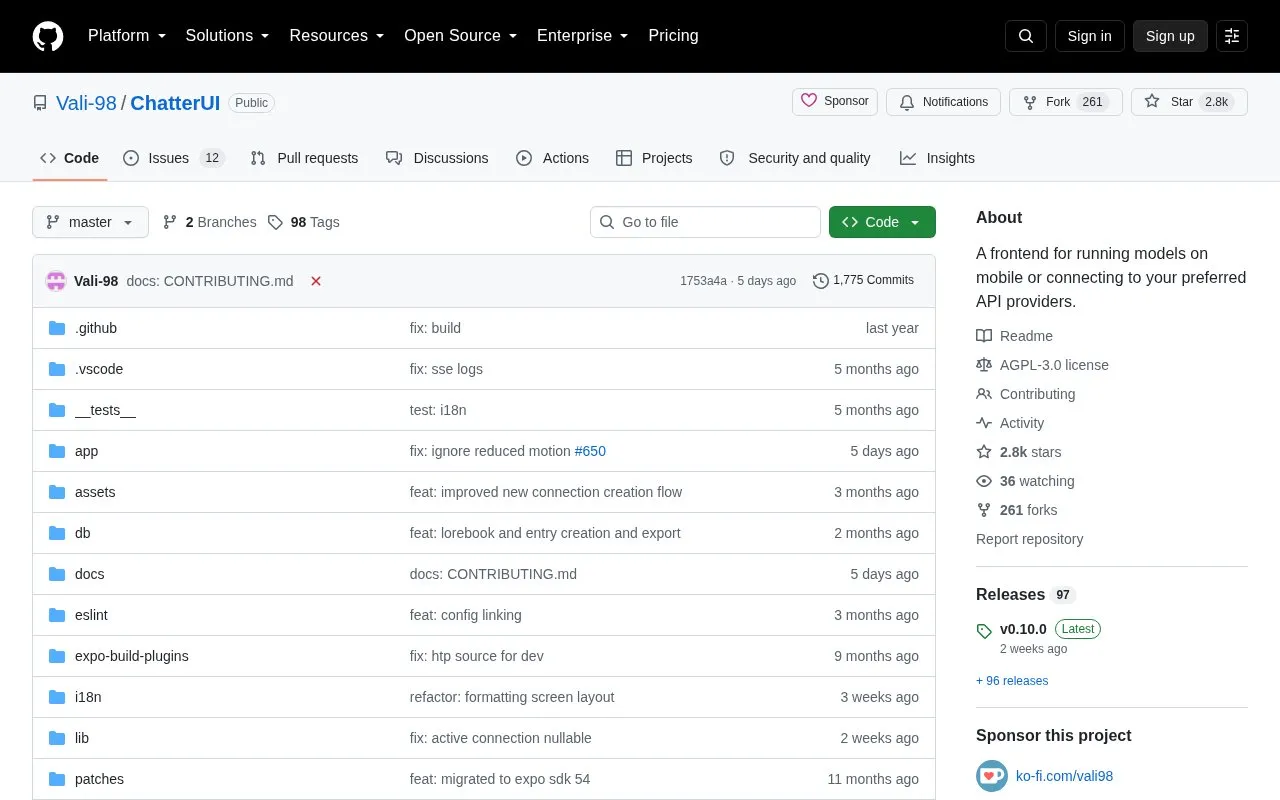Click folder icon beside db
The image size is (1280, 800).
click(57, 533)
